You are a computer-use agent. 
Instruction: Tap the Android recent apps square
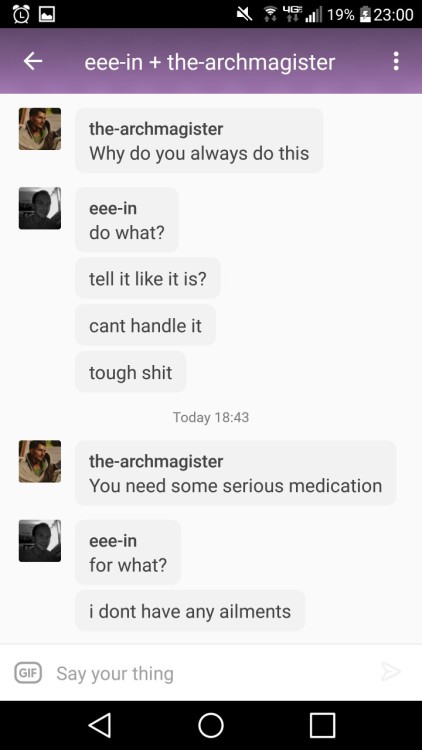click(x=322, y=726)
